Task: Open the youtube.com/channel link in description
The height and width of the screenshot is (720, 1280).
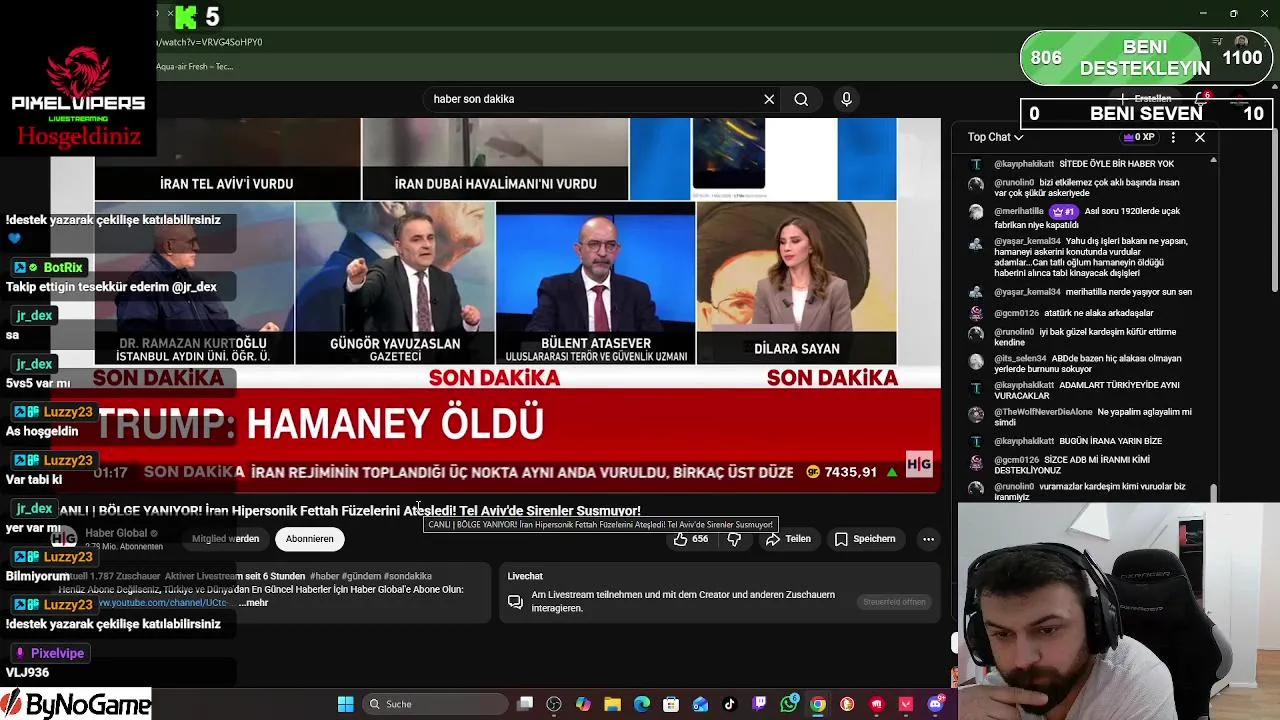Action: [x=162, y=603]
